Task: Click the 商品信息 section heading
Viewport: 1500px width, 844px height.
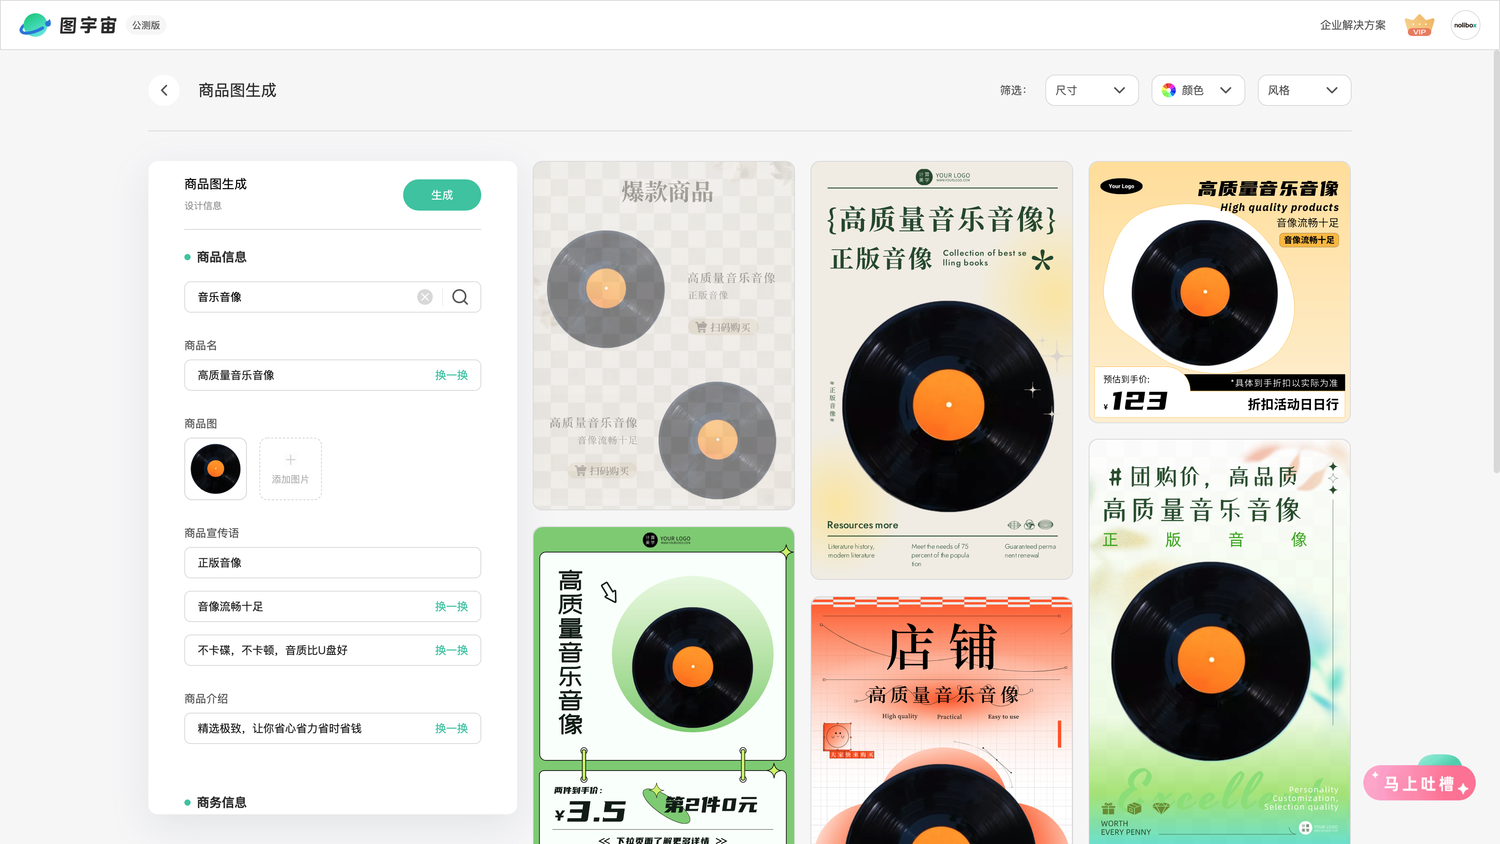Action: [222, 257]
